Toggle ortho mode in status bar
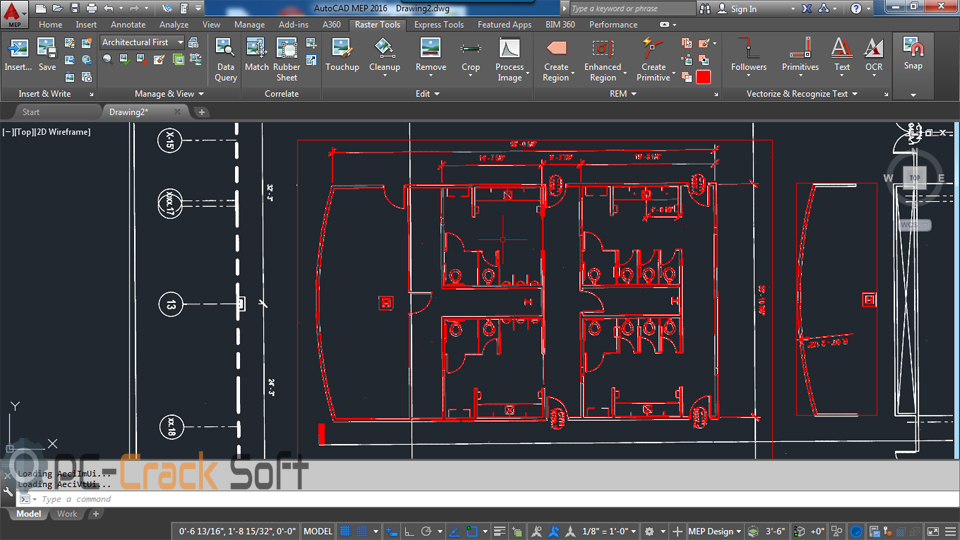This screenshot has width=960, height=540. (409, 531)
